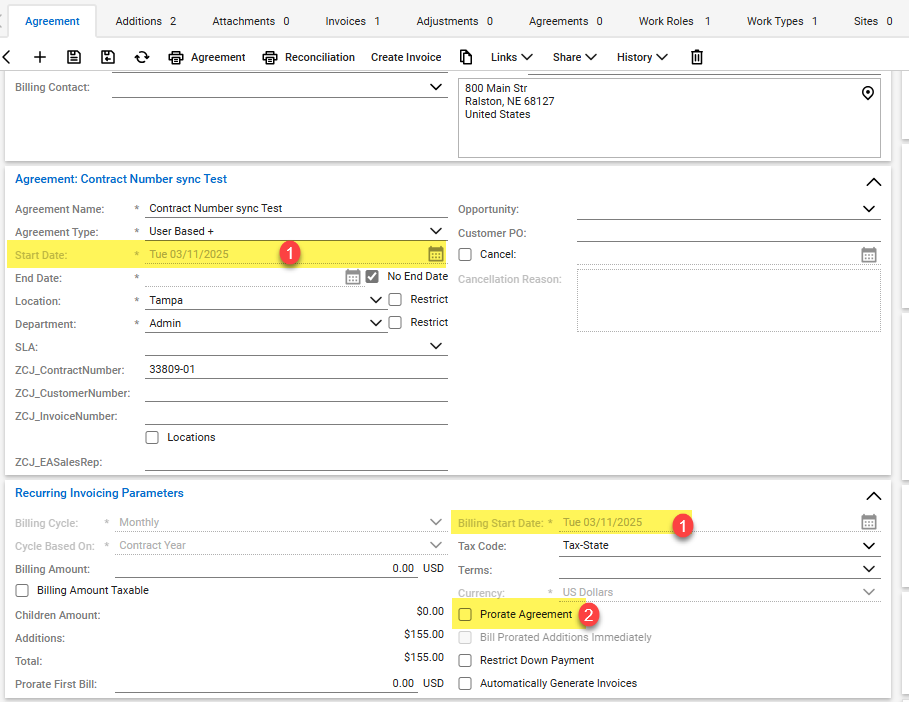Open the Tax Code dropdown
The width and height of the screenshot is (909, 702).
(x=868, y=546)
